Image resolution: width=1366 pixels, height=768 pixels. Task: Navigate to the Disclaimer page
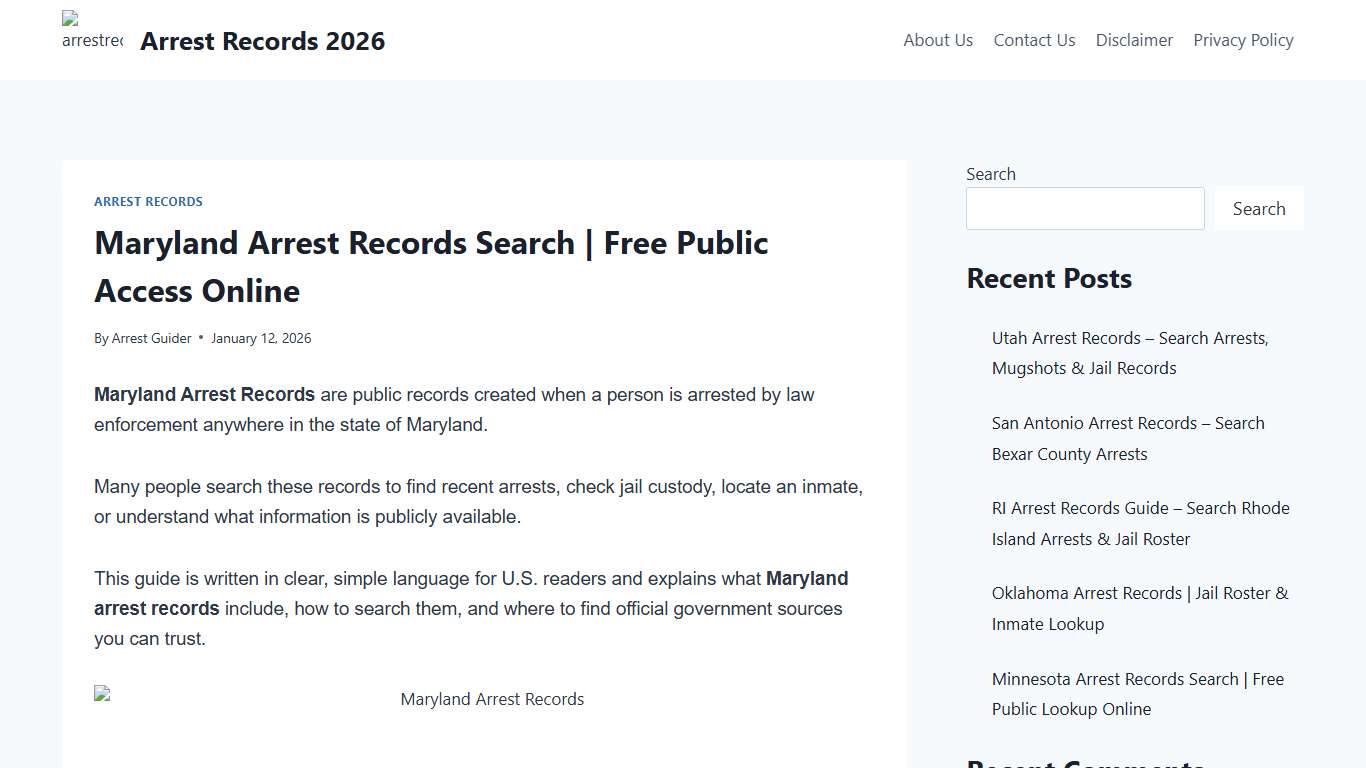coord(1134,40)
